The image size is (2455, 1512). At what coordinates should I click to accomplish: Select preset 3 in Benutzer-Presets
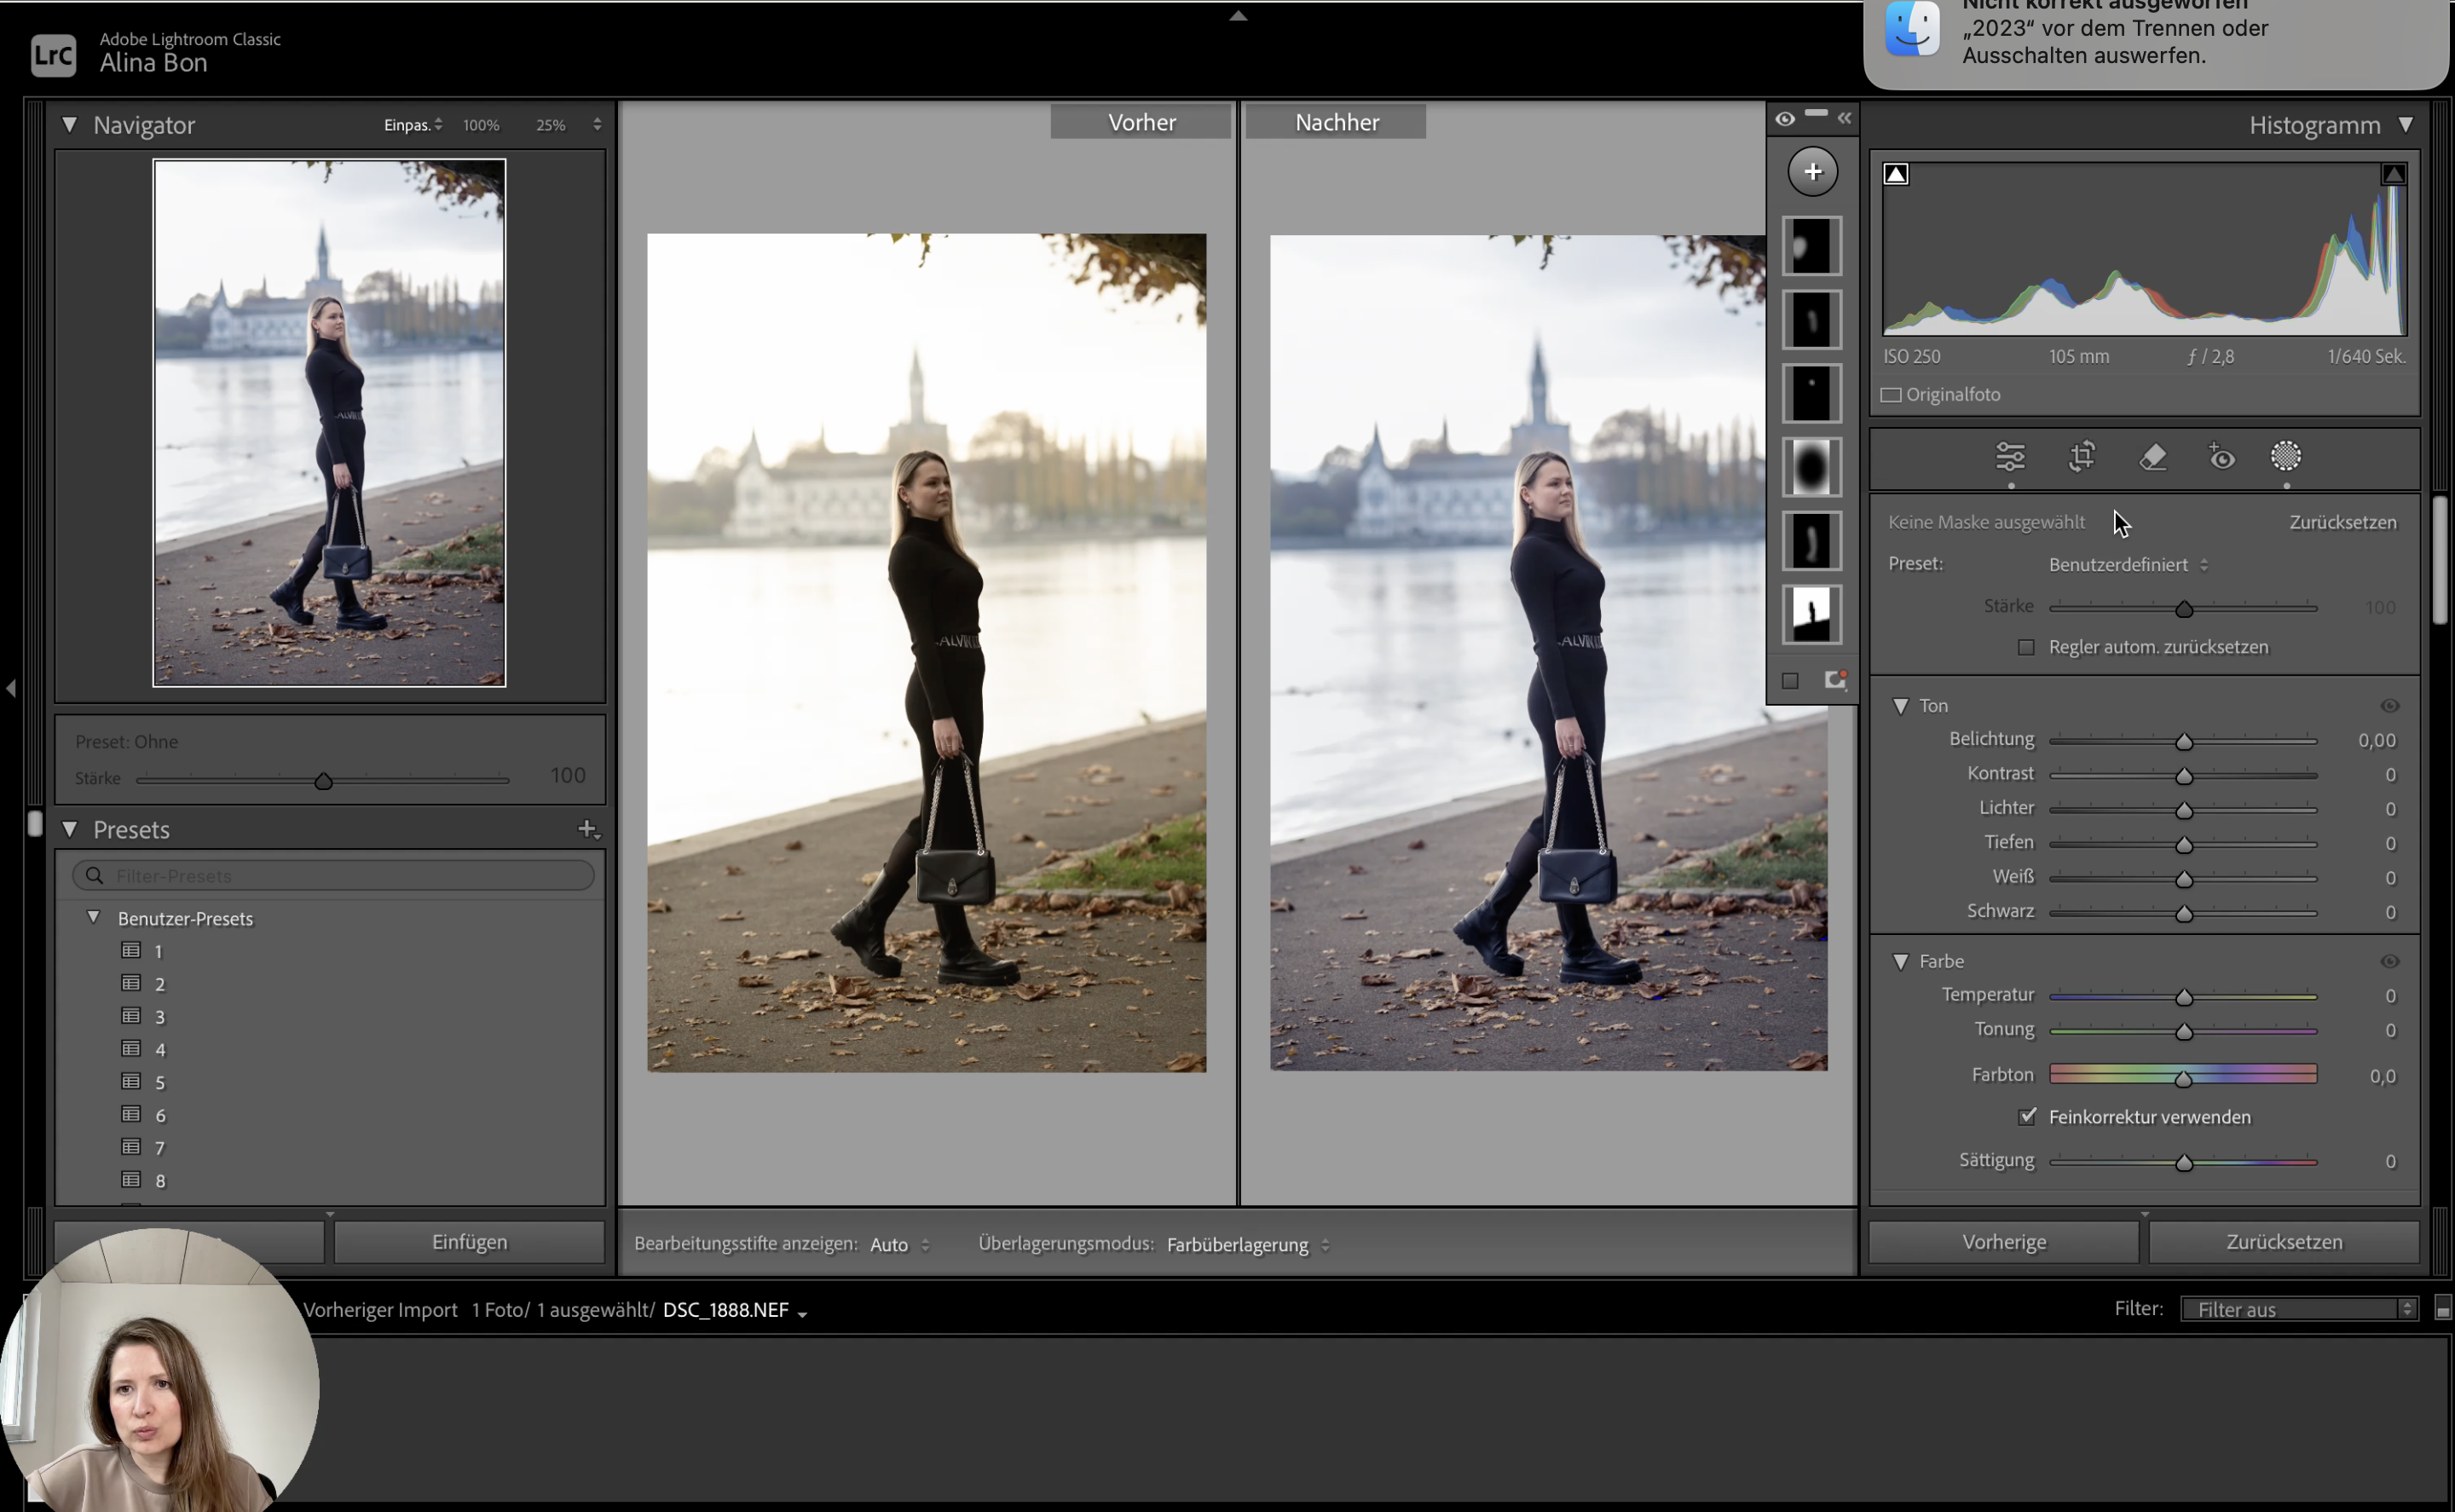pyautogui.click(x=160, y=1017)
